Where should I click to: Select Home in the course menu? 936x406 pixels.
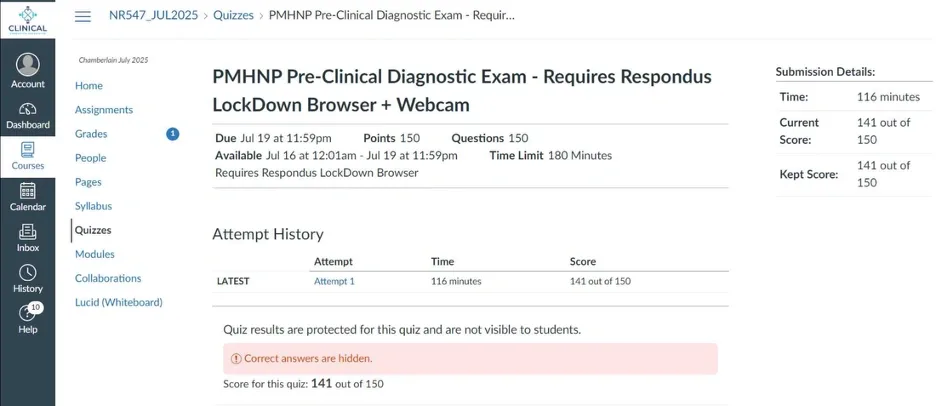89,86
